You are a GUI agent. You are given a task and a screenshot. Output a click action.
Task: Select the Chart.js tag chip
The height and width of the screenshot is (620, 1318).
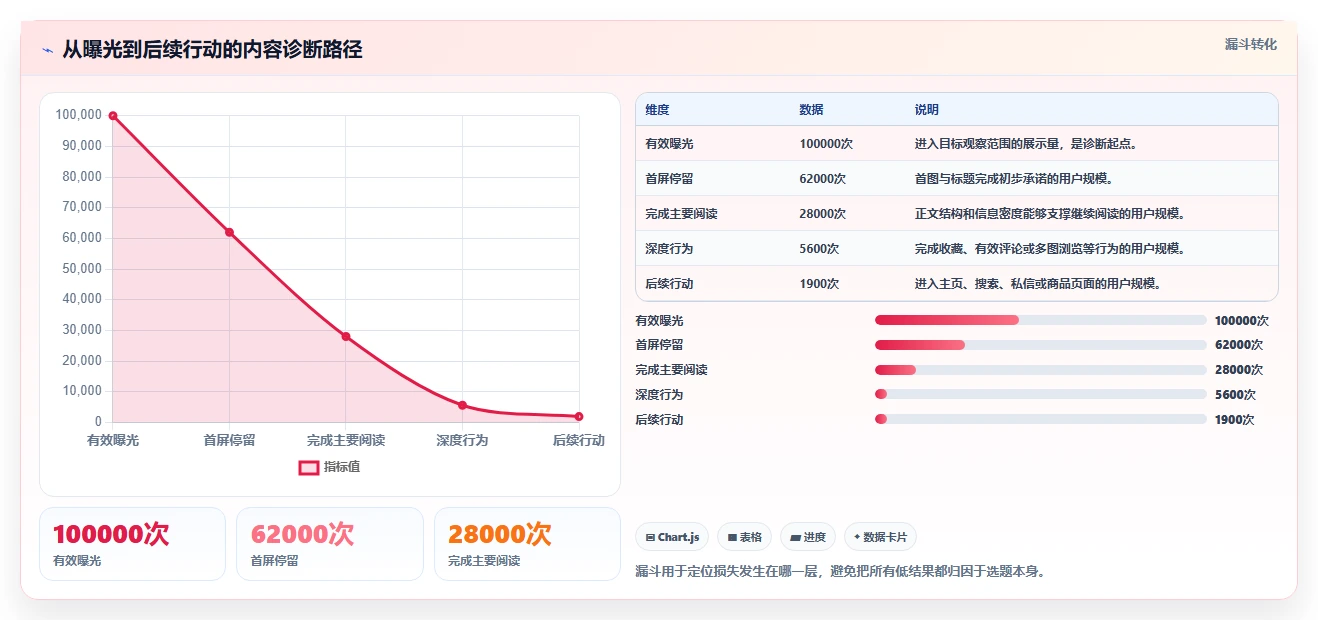672,537
